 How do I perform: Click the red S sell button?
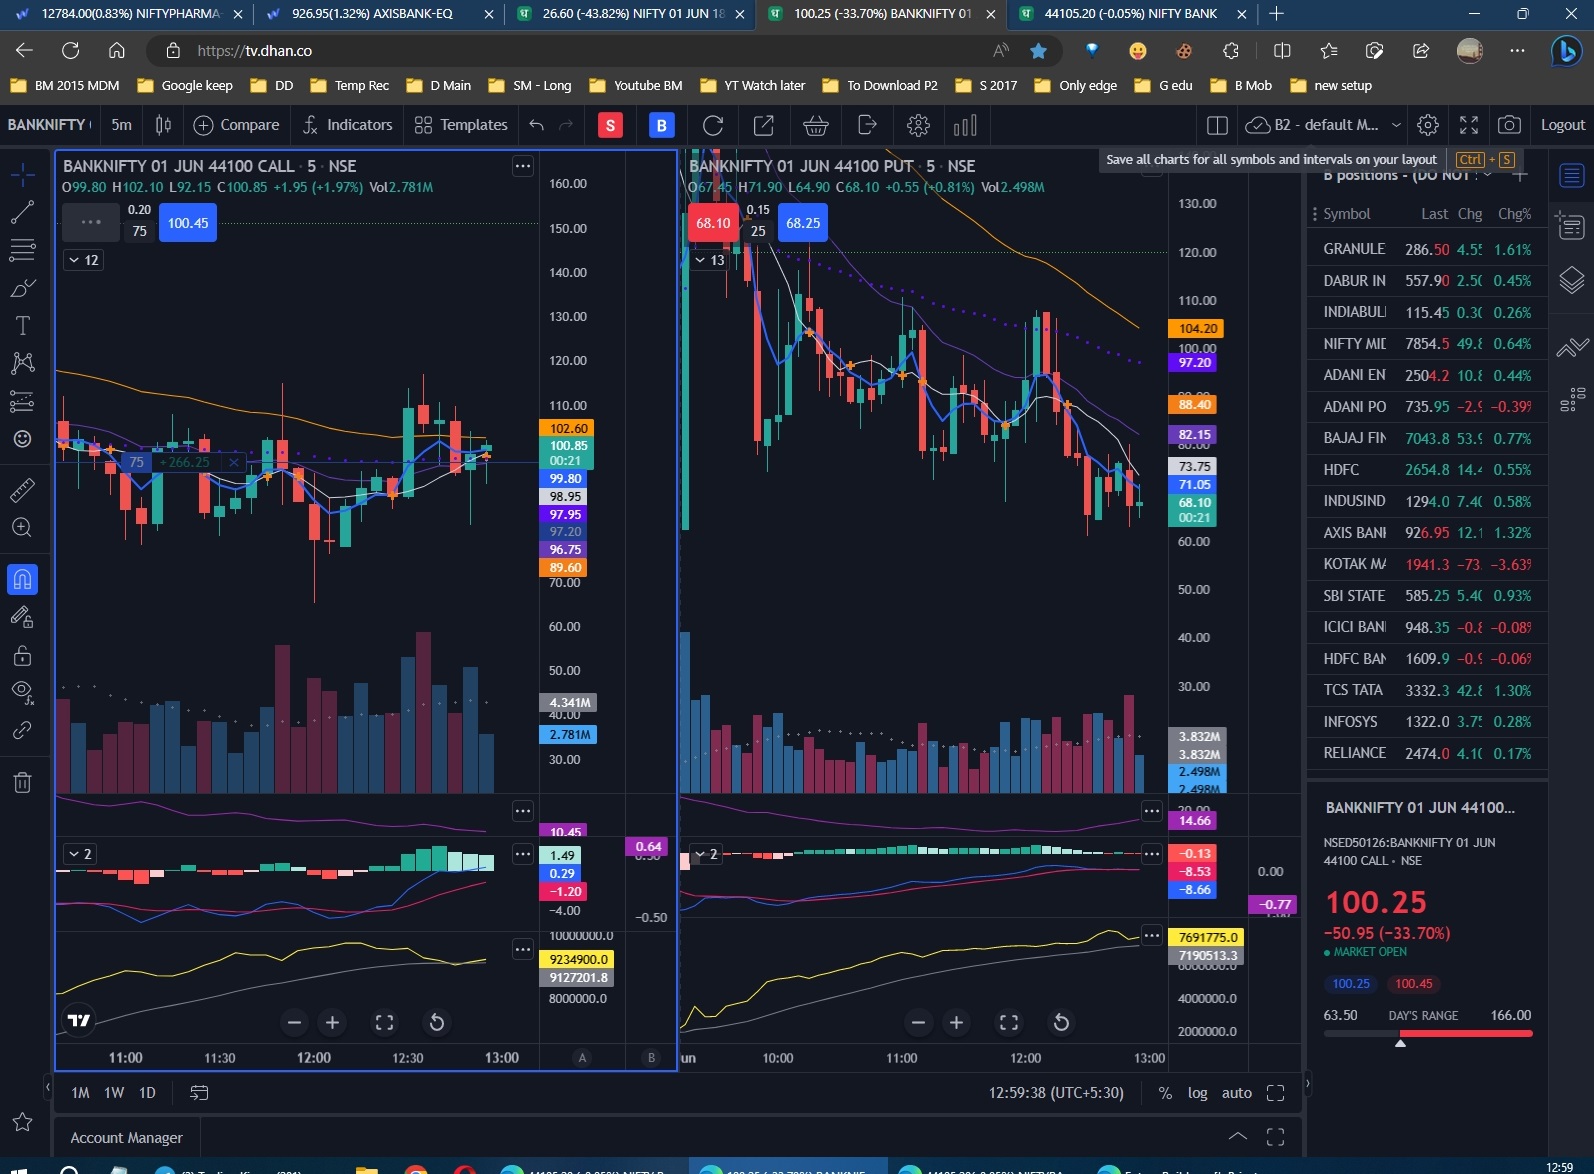pyautogui.click(x=610, y=125)
